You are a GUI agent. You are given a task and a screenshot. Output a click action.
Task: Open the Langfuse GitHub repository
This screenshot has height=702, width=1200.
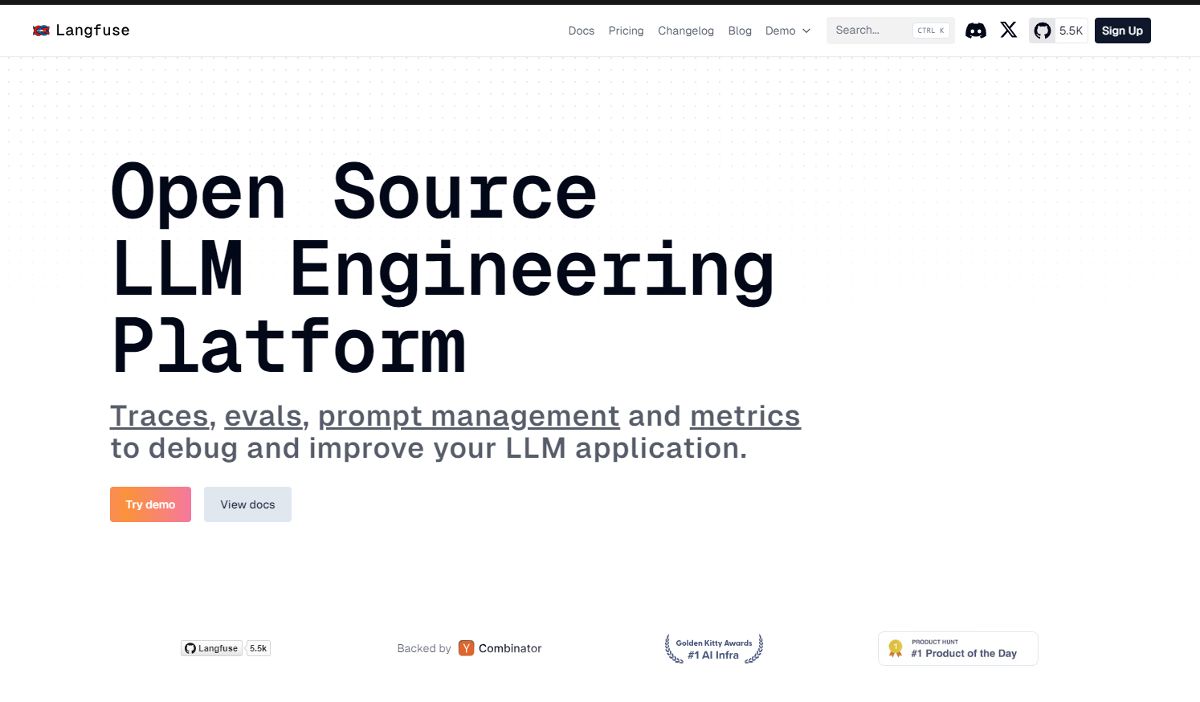coord(1042,30)
